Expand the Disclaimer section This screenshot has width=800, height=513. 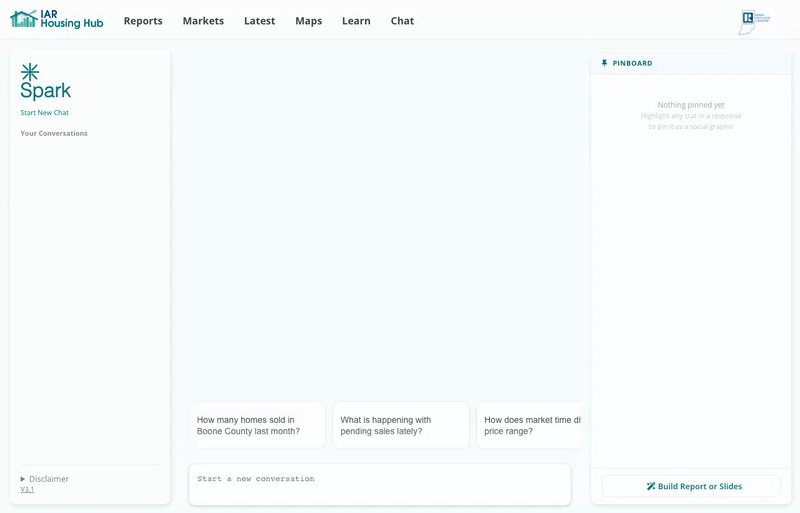(44, 479)
